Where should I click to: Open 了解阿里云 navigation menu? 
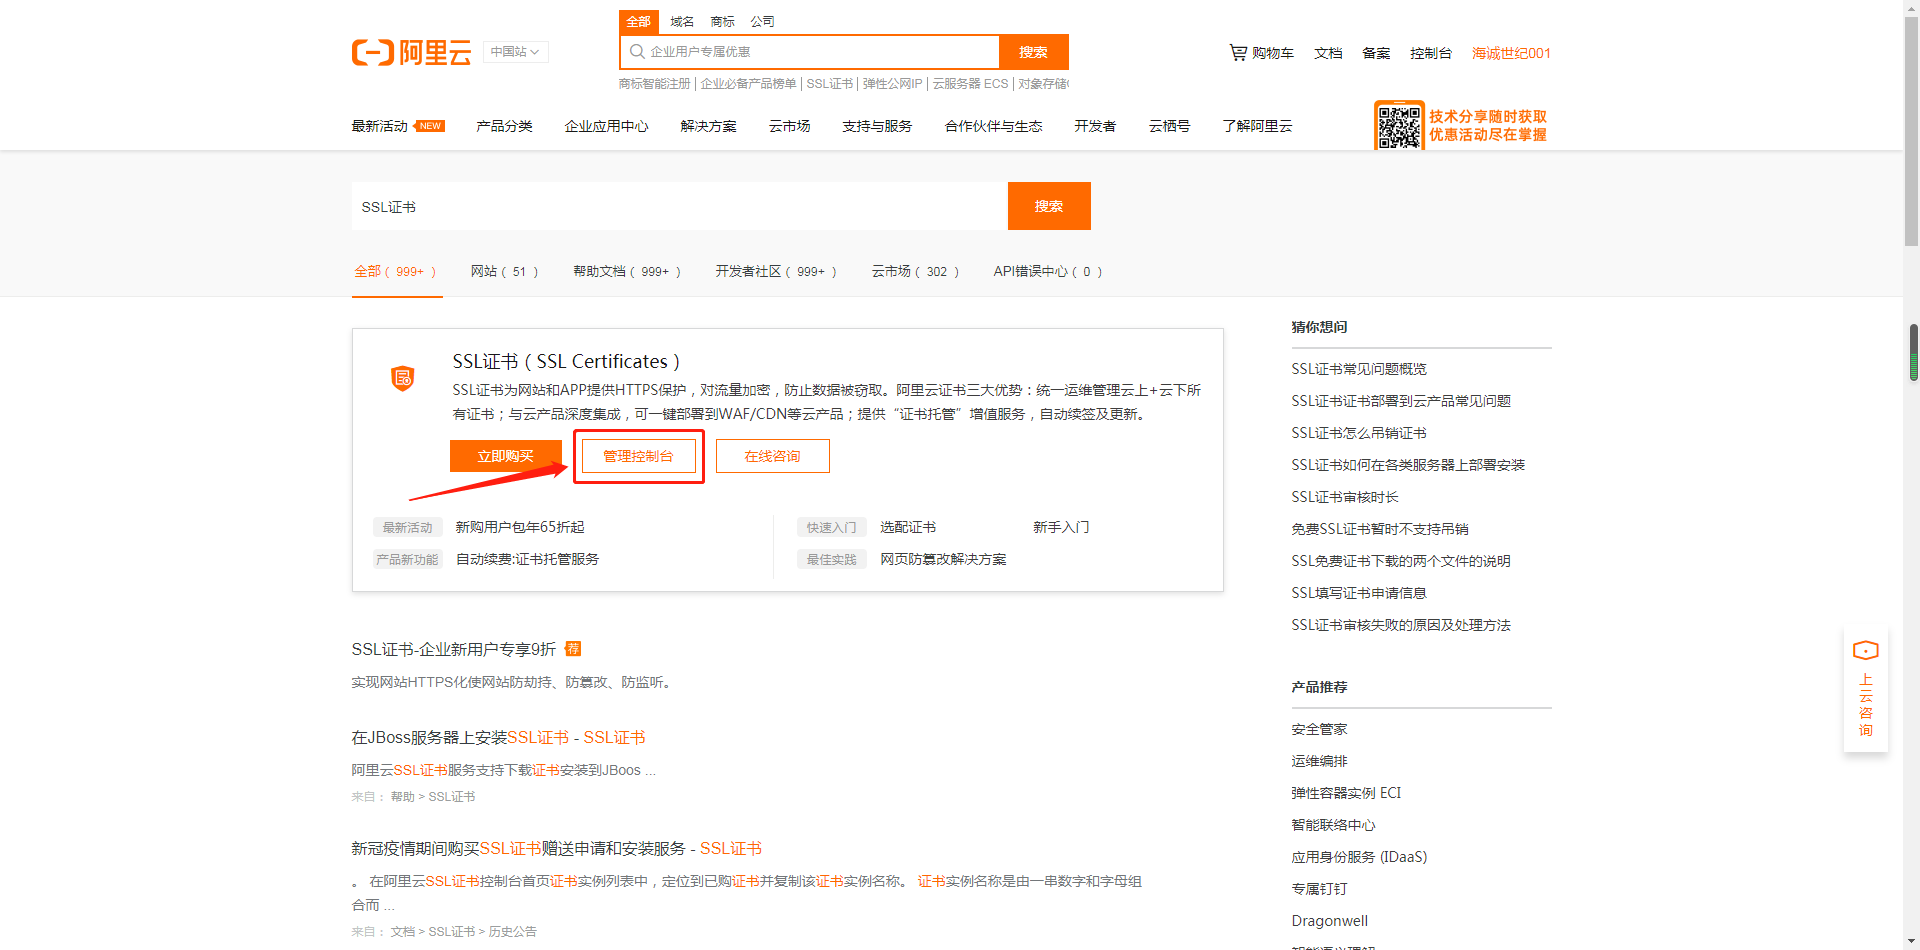pos(1257,126)
